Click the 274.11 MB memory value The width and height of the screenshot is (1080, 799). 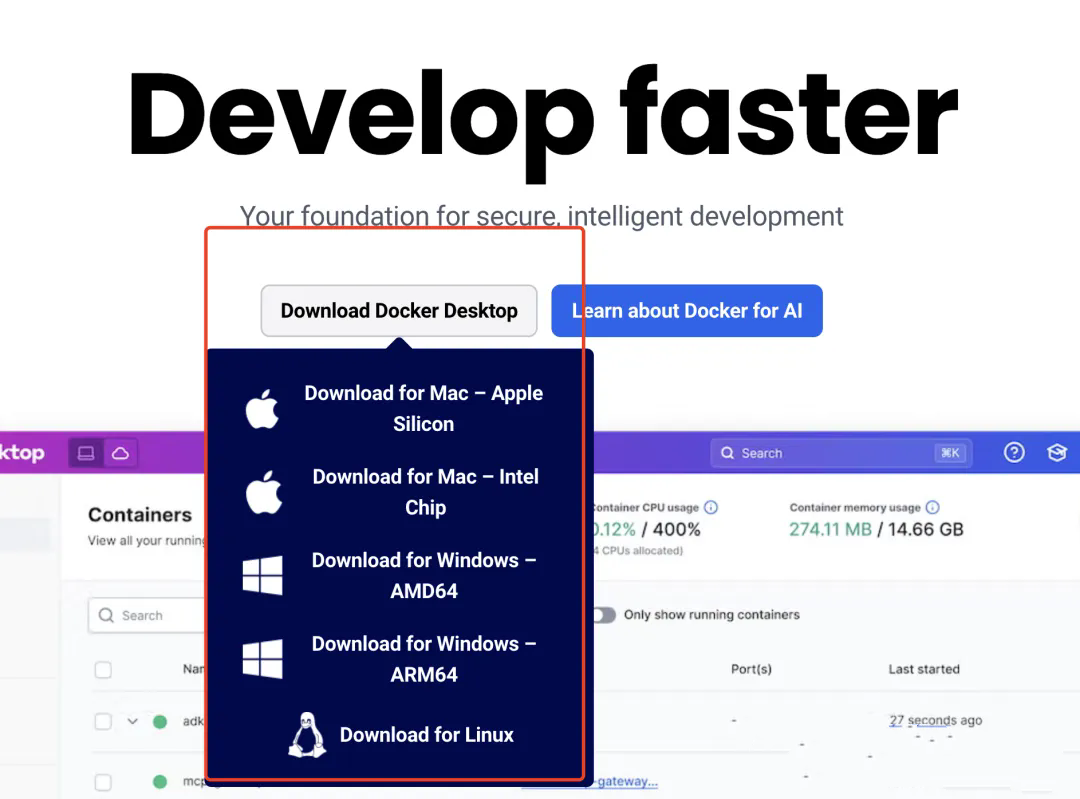point(830,529)
